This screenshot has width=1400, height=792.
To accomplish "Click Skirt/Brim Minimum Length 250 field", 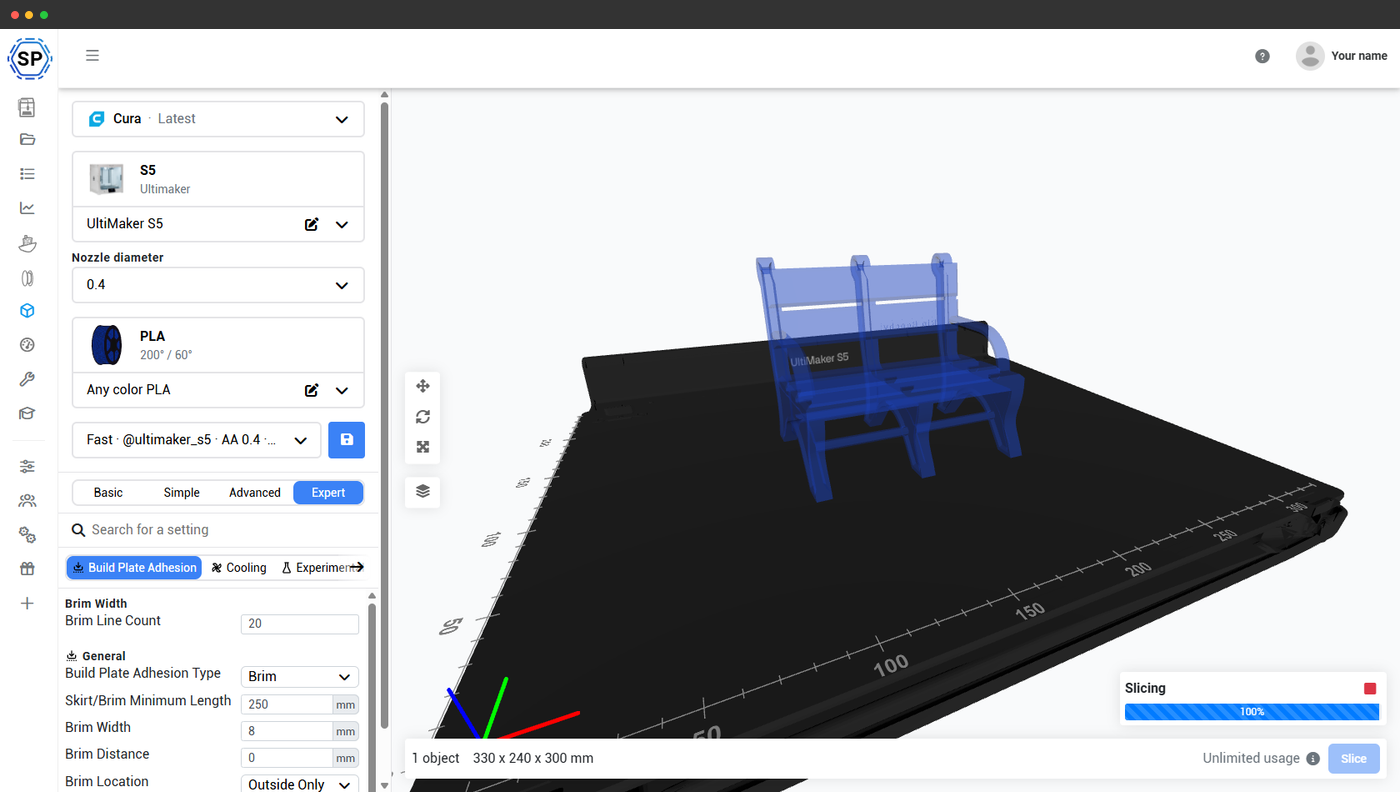I will [x=287, y=704].
